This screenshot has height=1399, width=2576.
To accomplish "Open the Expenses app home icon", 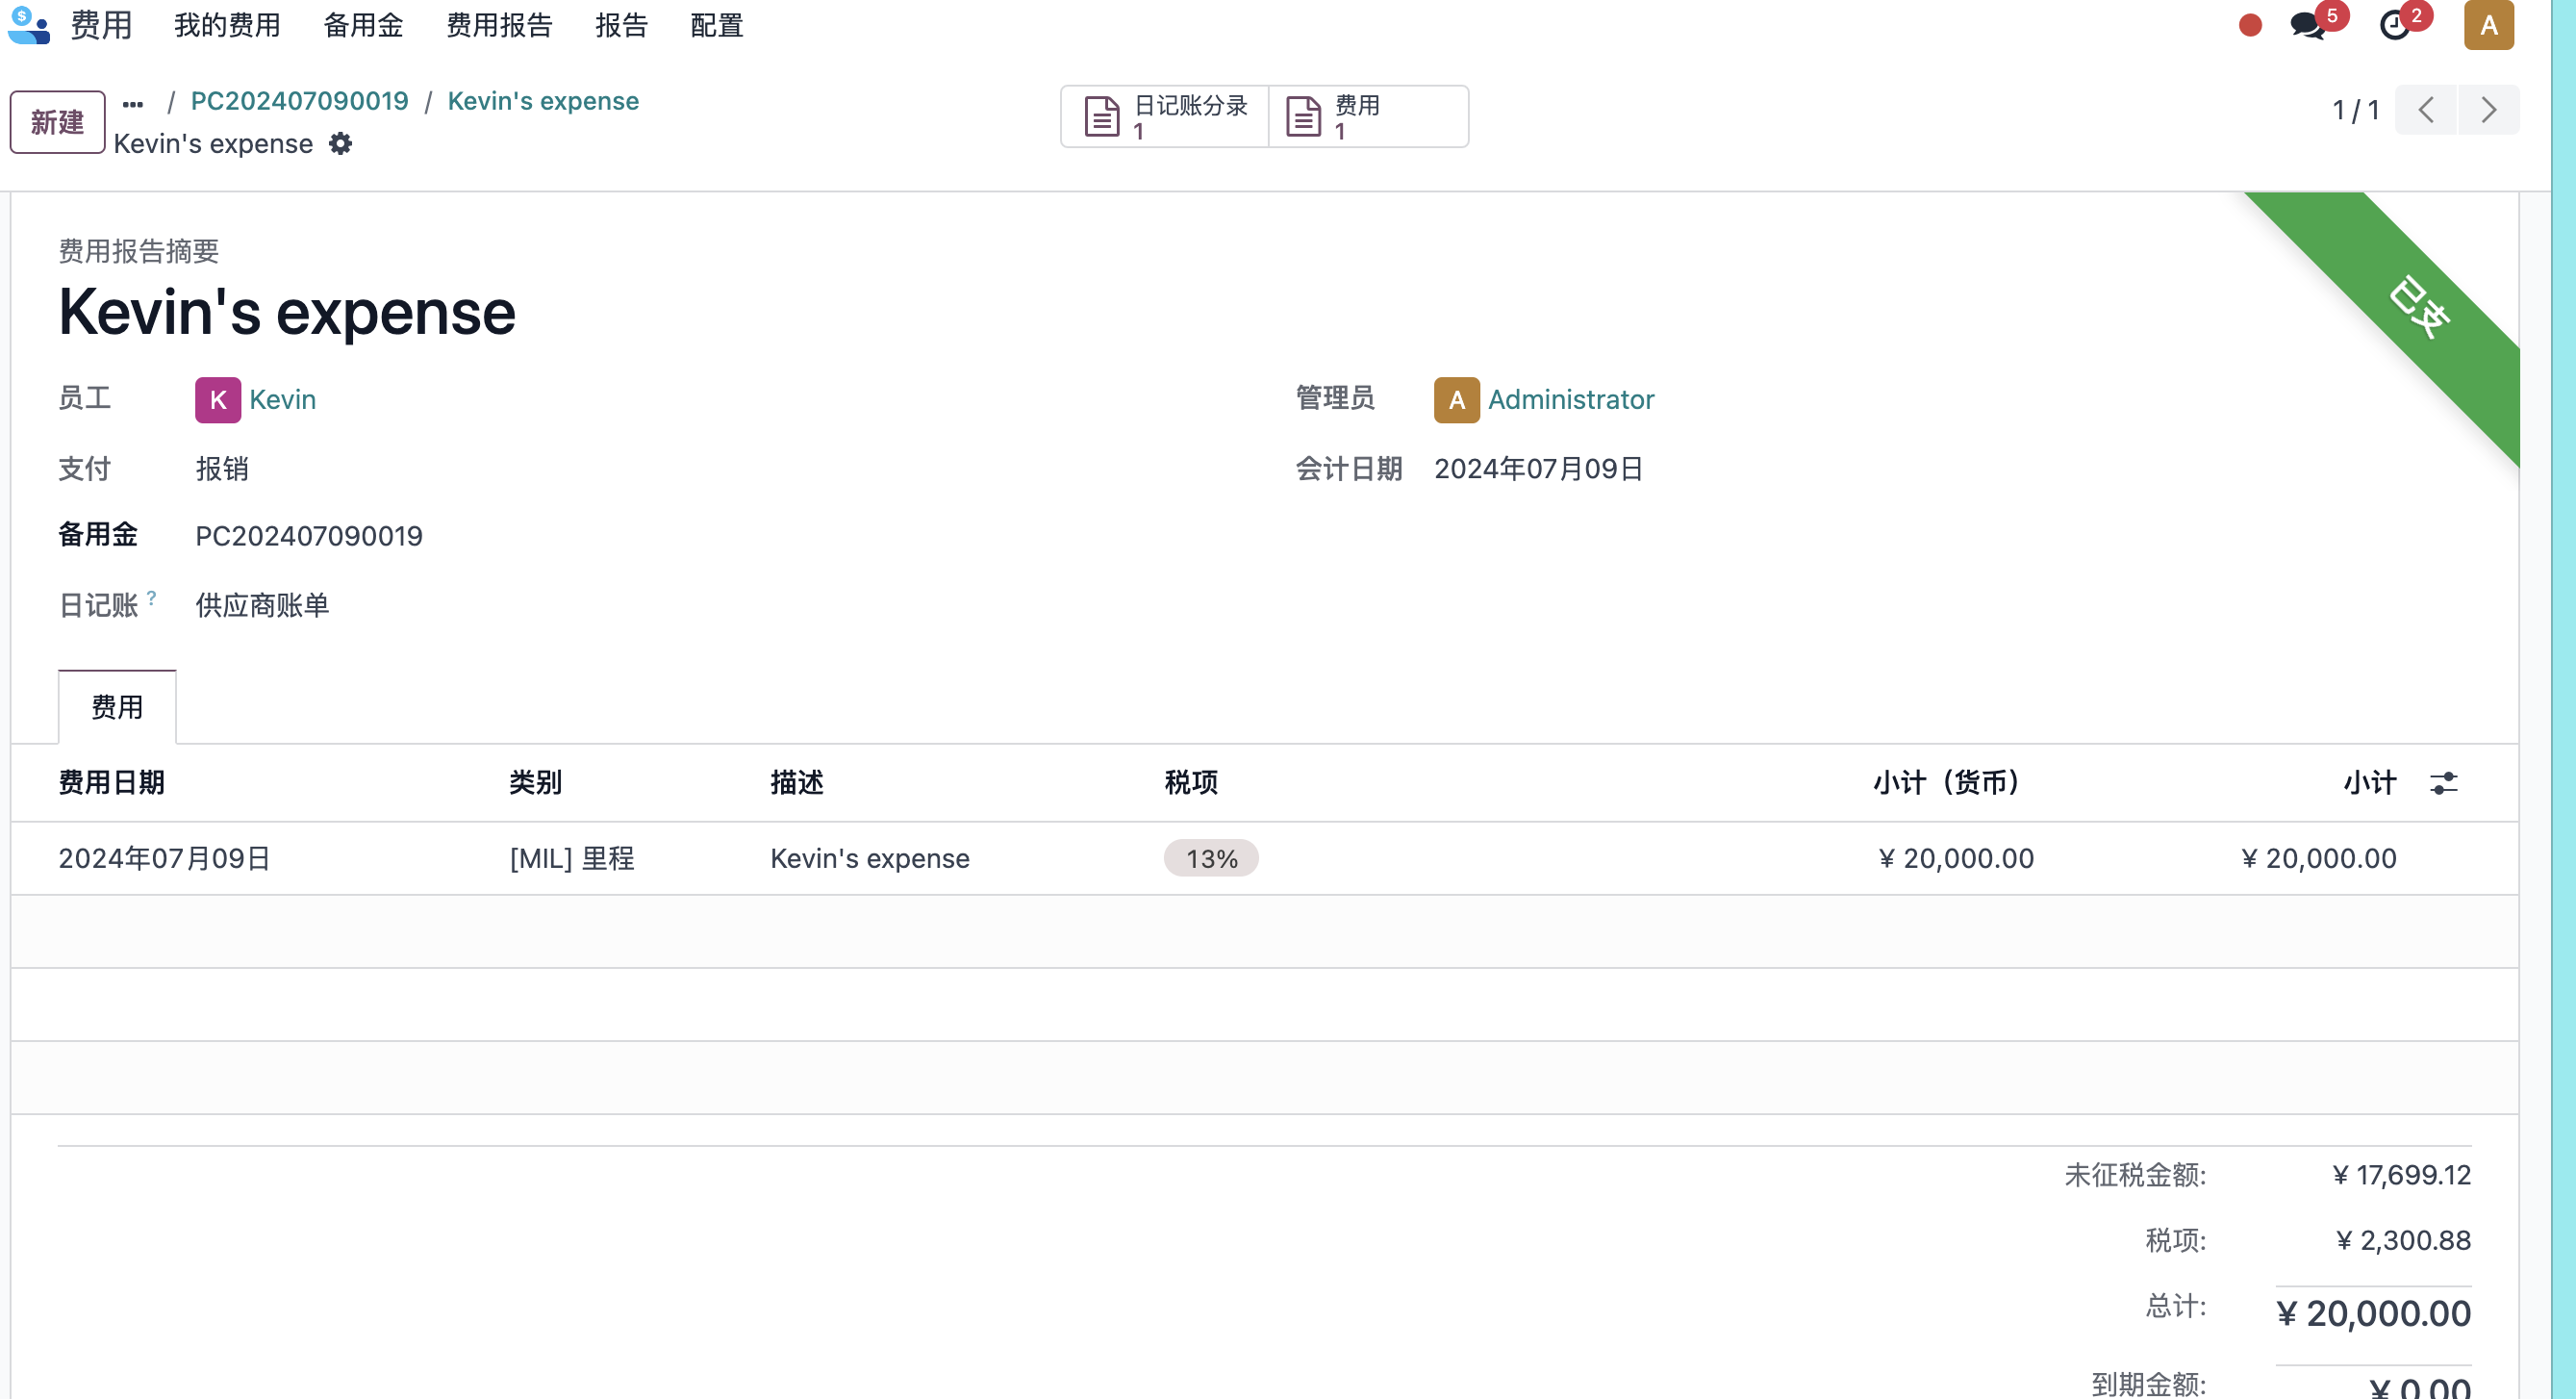I will pos(29,25).
